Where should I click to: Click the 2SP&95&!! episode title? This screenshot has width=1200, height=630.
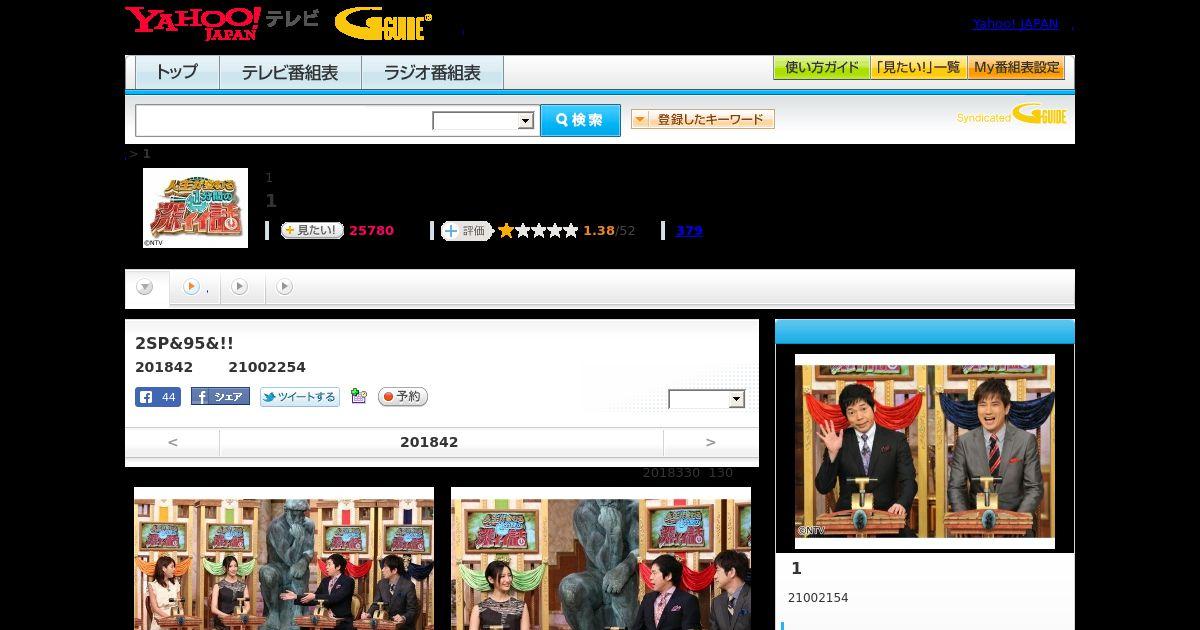coord(185,343)
